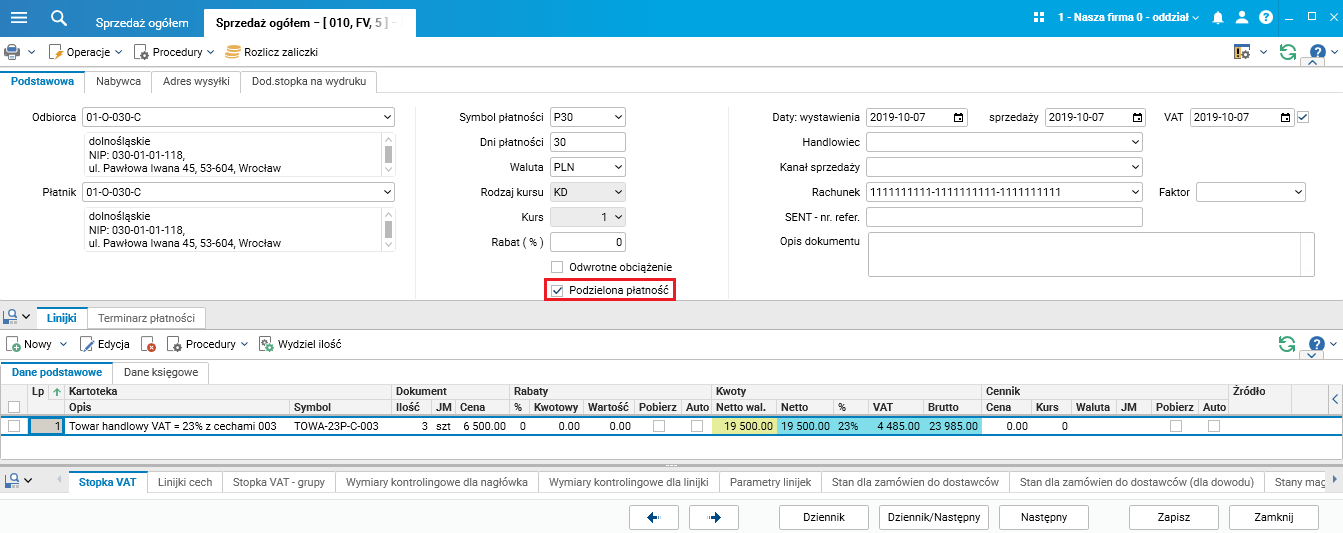Click Edycja to edit the line

(106, 344)
